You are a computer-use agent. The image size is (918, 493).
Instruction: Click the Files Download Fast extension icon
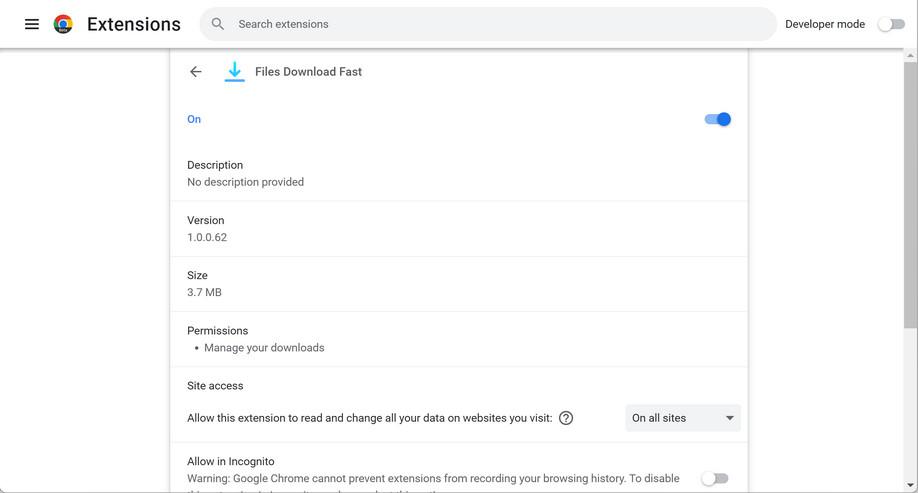234,72
